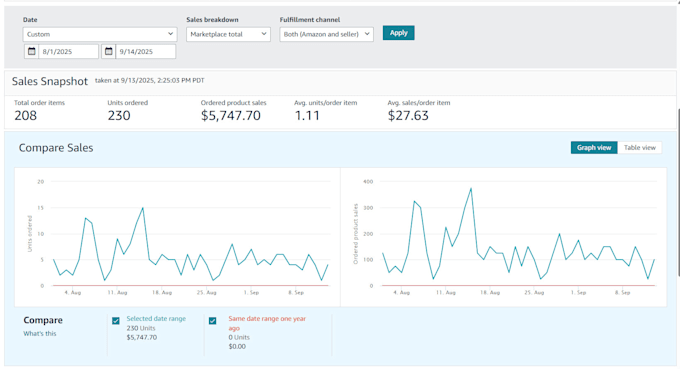The width and height of the screenshot is (680, 369).
Task: Click the end date field 9/14/2025
Action: [x=145, y=51]
